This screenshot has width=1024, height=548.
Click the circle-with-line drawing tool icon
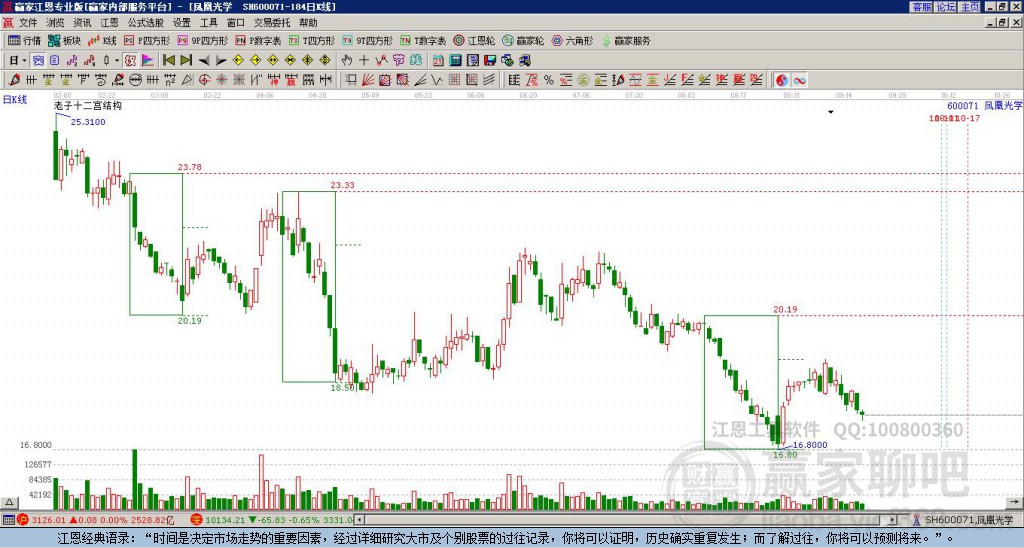click(135, 80)
